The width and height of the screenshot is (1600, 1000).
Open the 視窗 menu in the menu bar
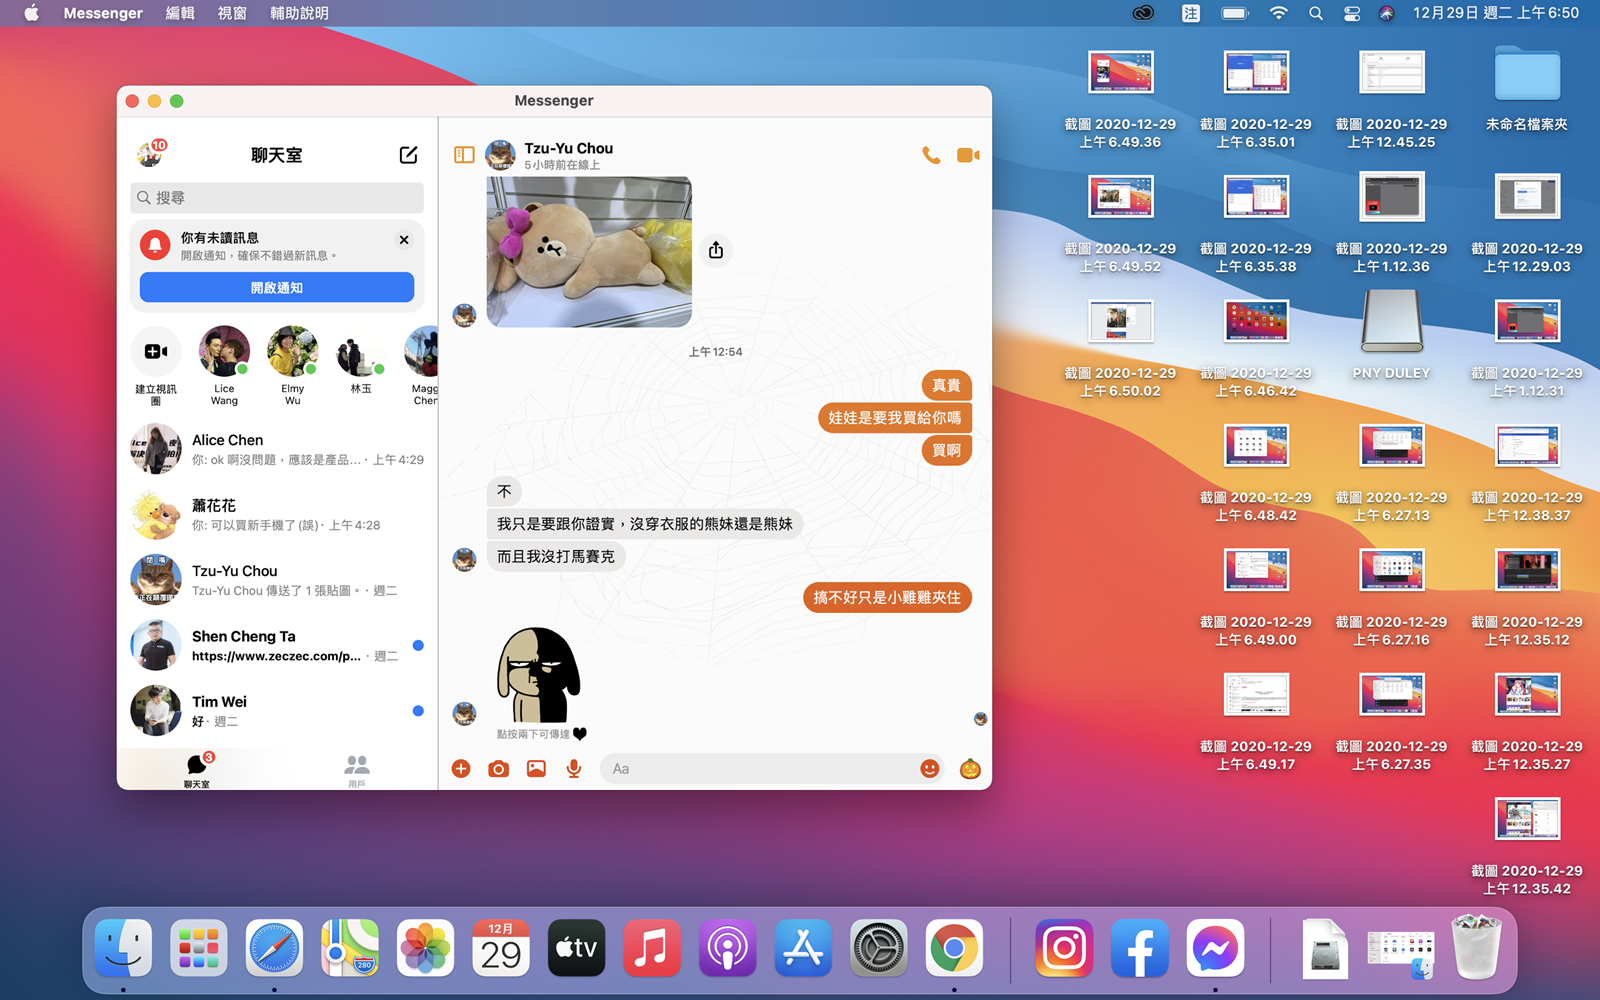pos(231,13)
